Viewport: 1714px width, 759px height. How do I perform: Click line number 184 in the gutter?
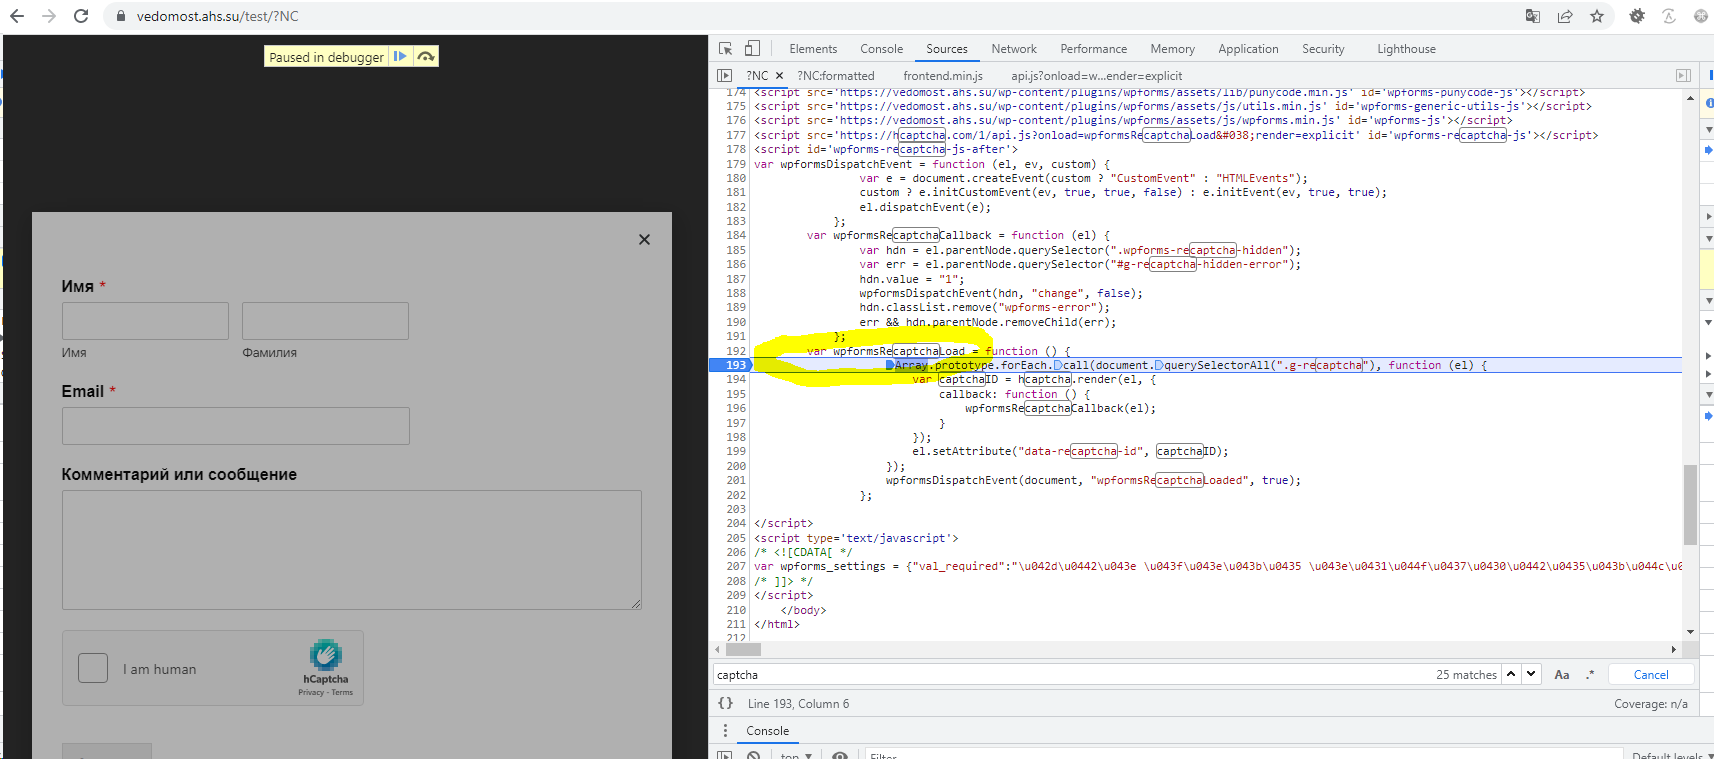[x=736, y=236]
